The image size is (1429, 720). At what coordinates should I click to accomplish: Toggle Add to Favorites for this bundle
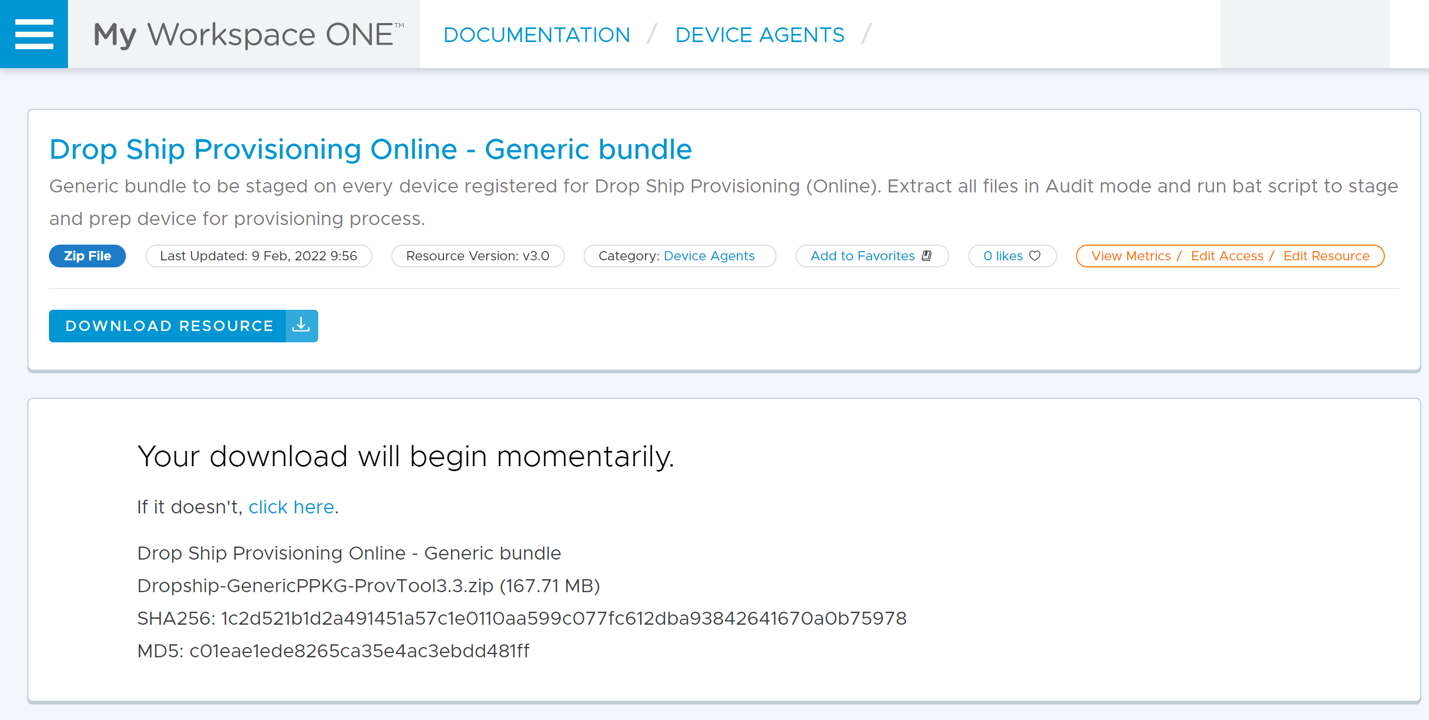[x=865, y=255]
